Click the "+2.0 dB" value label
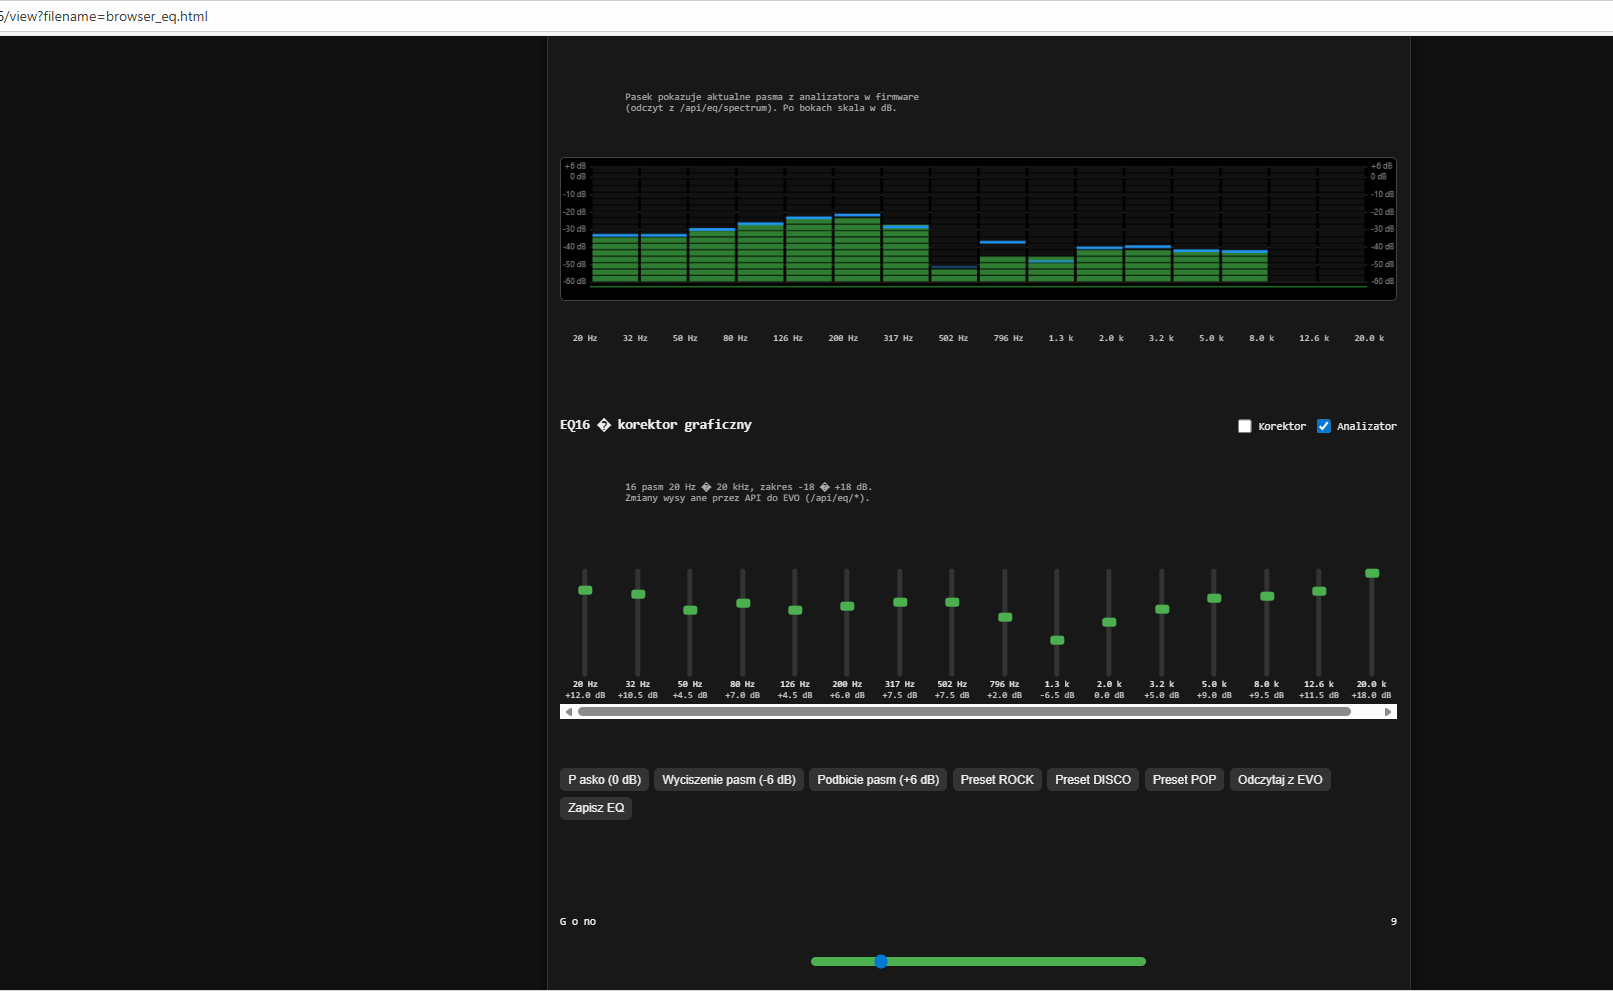 (1005, 696)
